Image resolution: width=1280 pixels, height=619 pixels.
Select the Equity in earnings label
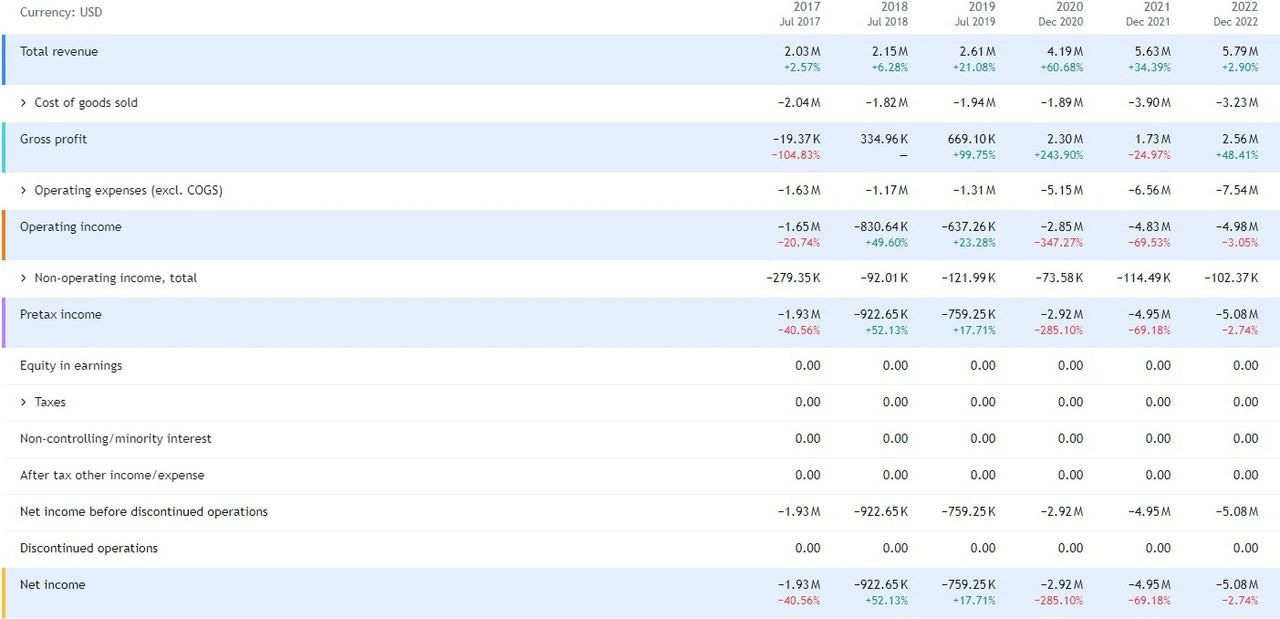[71, 366]
